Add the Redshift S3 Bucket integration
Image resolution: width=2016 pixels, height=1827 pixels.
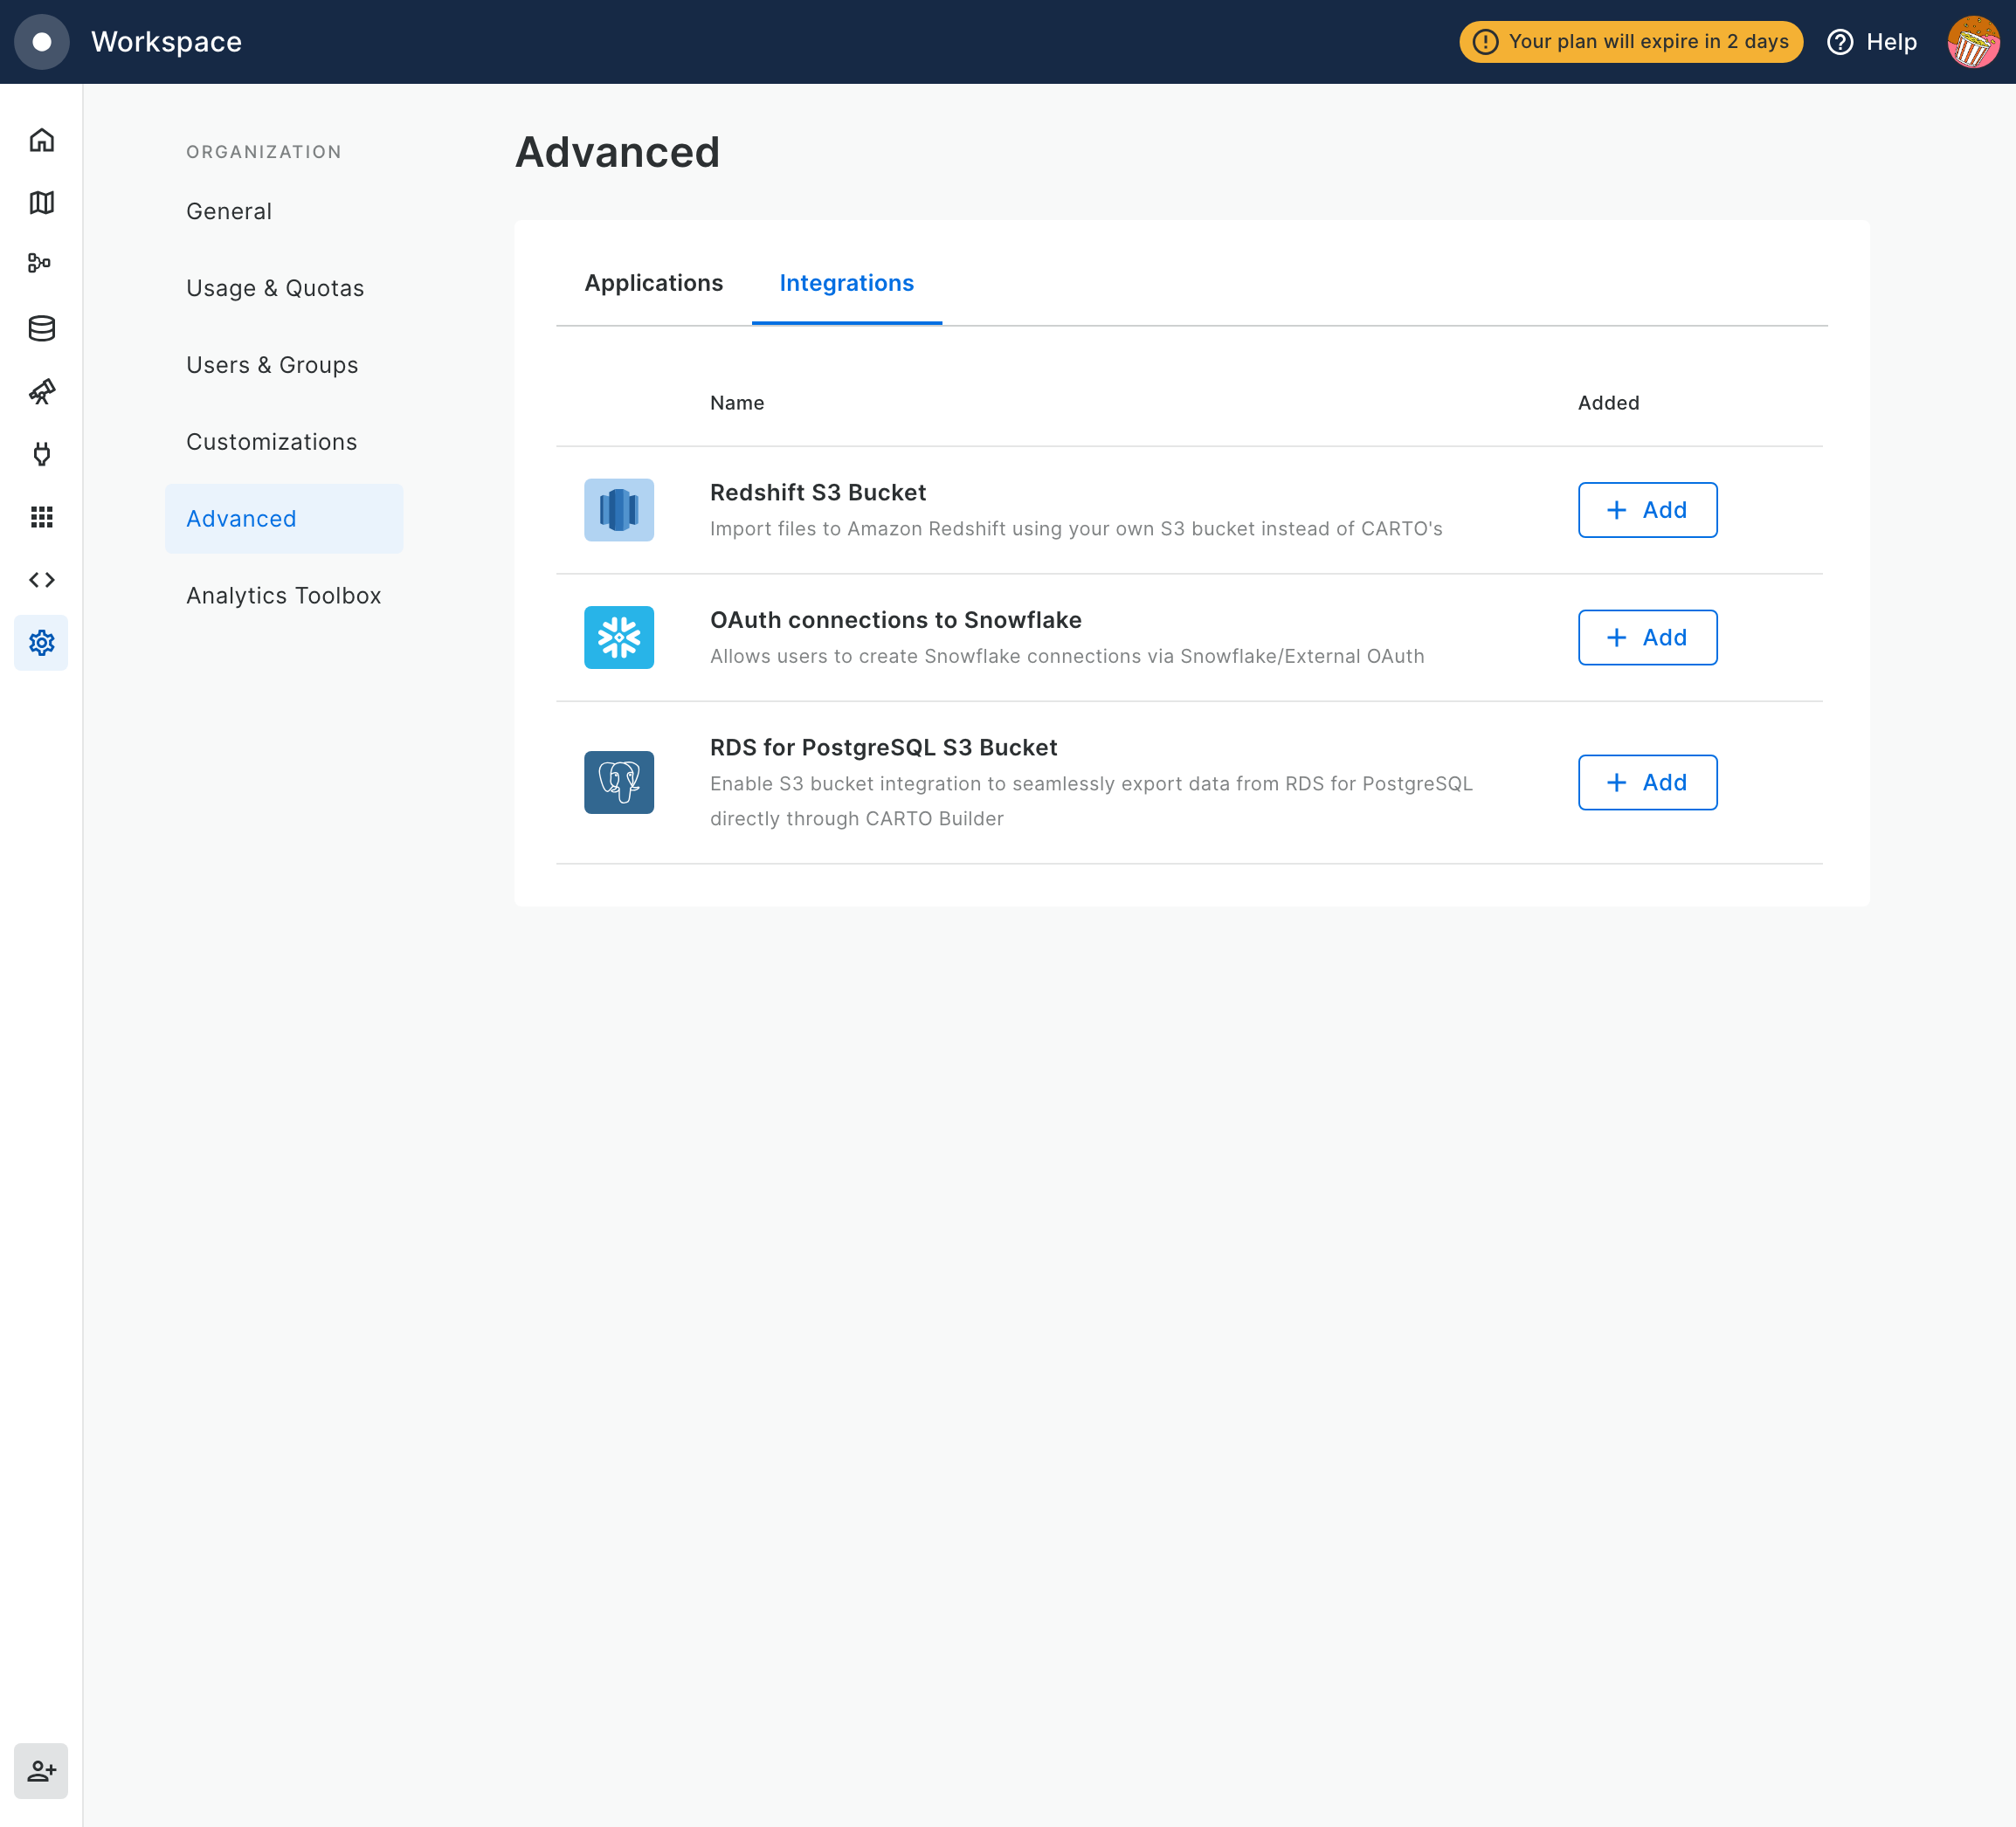coord(1647,510)
